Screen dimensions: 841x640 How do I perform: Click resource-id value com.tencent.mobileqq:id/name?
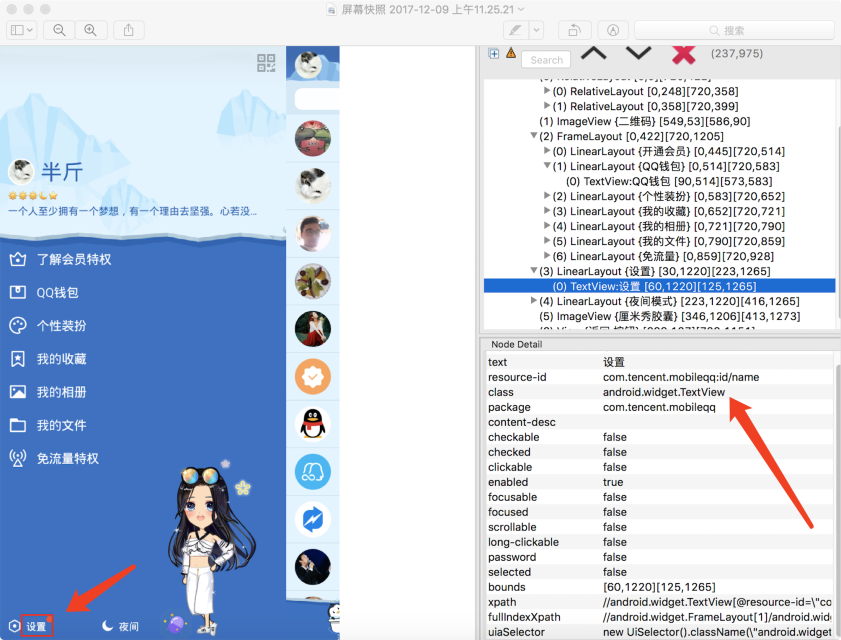click(x=681, y=377)
